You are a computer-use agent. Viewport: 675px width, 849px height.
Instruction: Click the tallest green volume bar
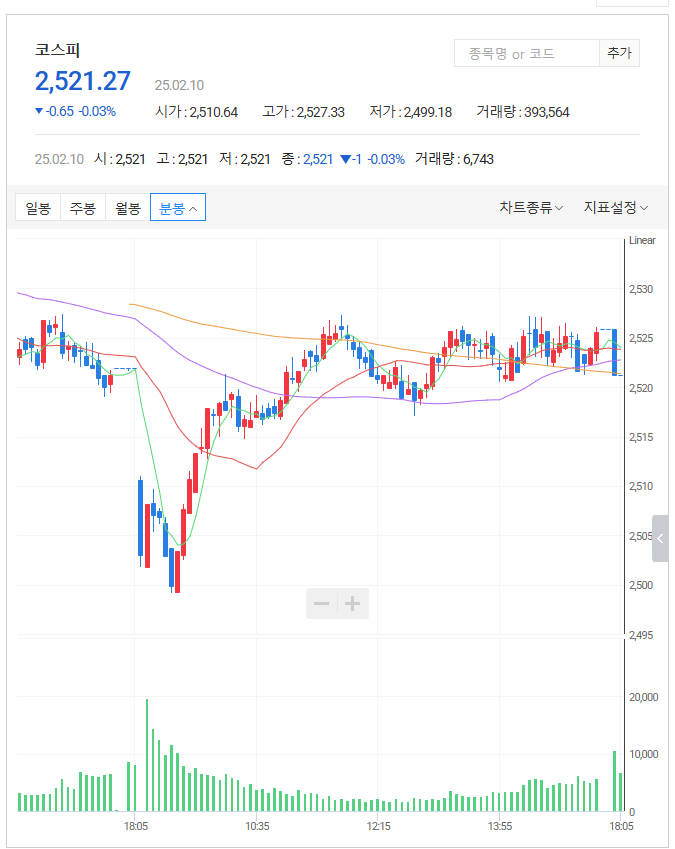(x=147, y=755)
